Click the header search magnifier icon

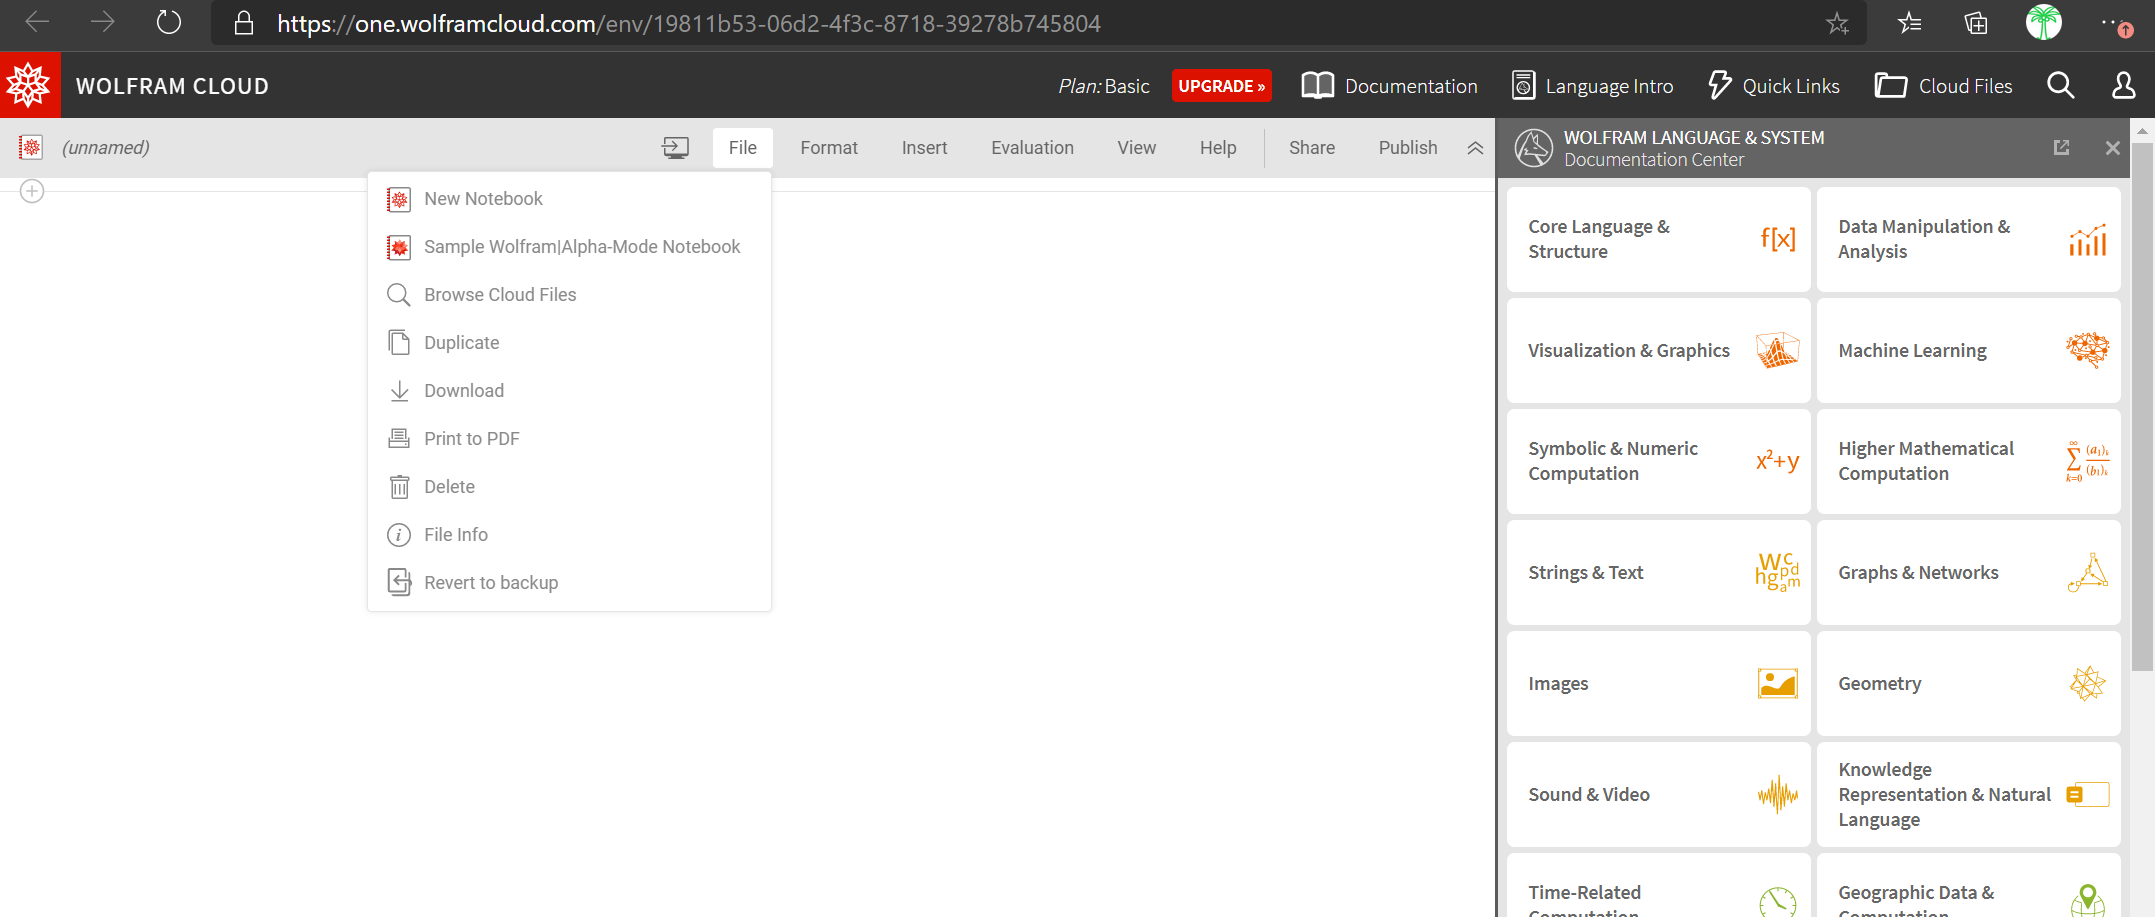pyautogui.click(x=2061, y=86)
